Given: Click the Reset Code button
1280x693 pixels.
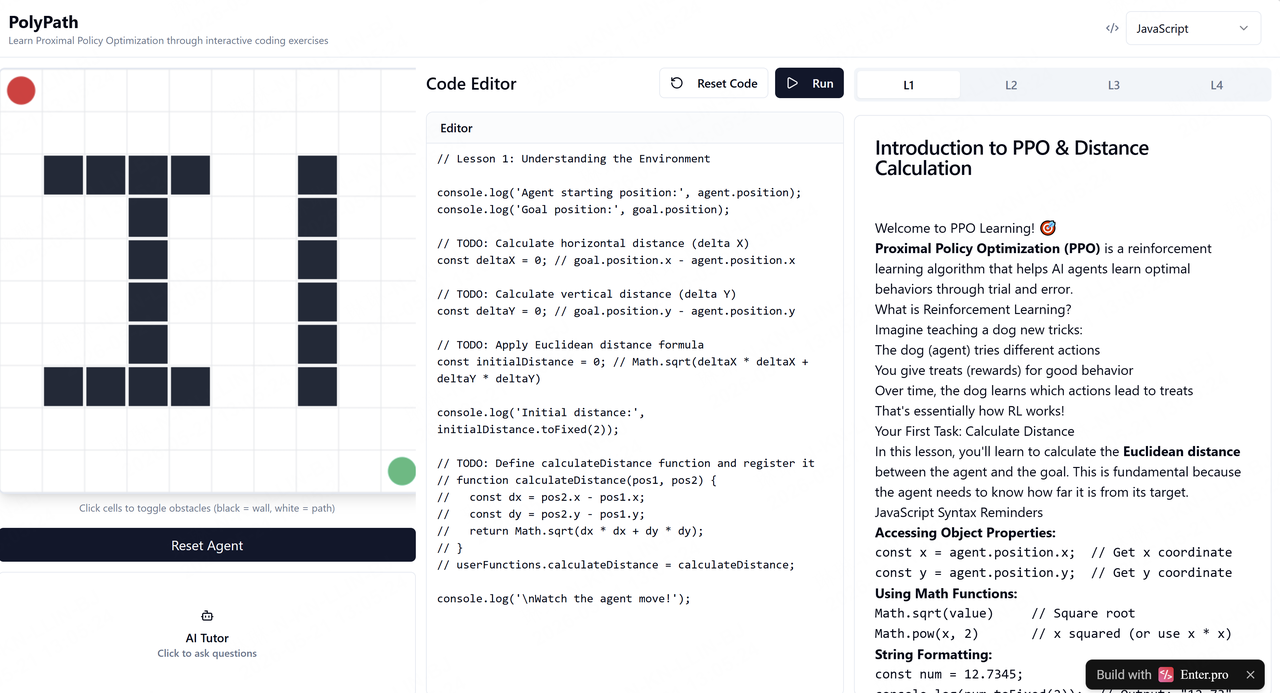Looking at the screenshot, I should (714, 83).
